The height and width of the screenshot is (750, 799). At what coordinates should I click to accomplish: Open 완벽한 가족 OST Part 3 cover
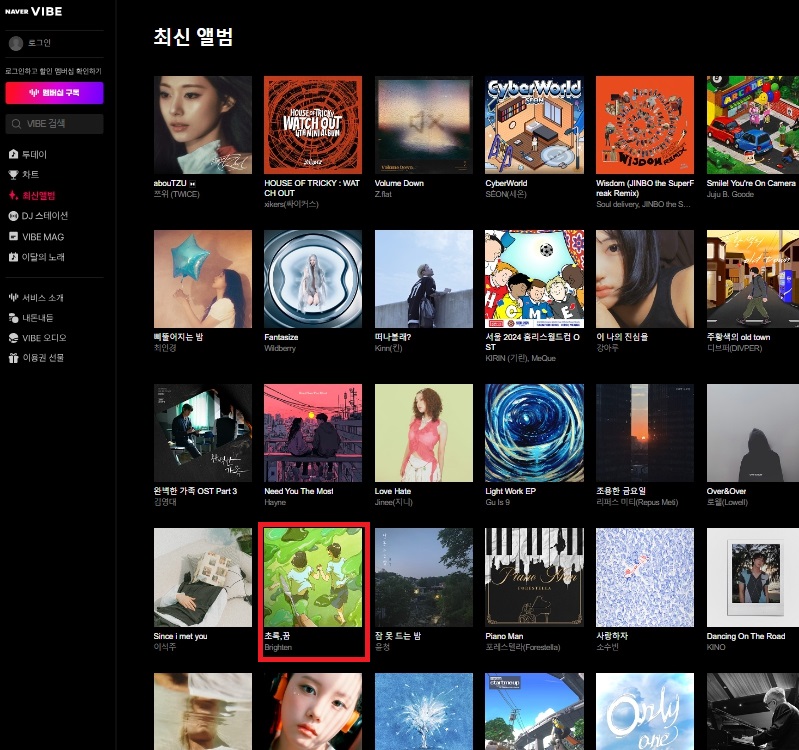pos(203,433)
